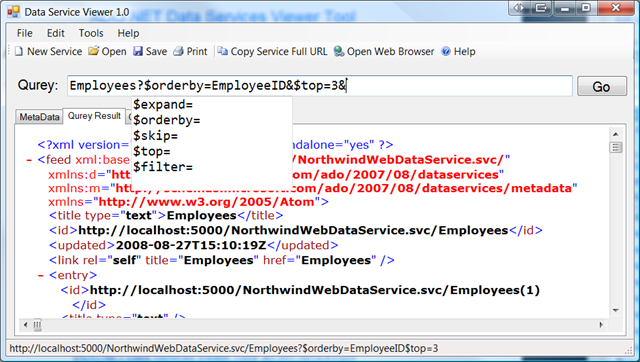Click the window minimize button

click(565, 8)
